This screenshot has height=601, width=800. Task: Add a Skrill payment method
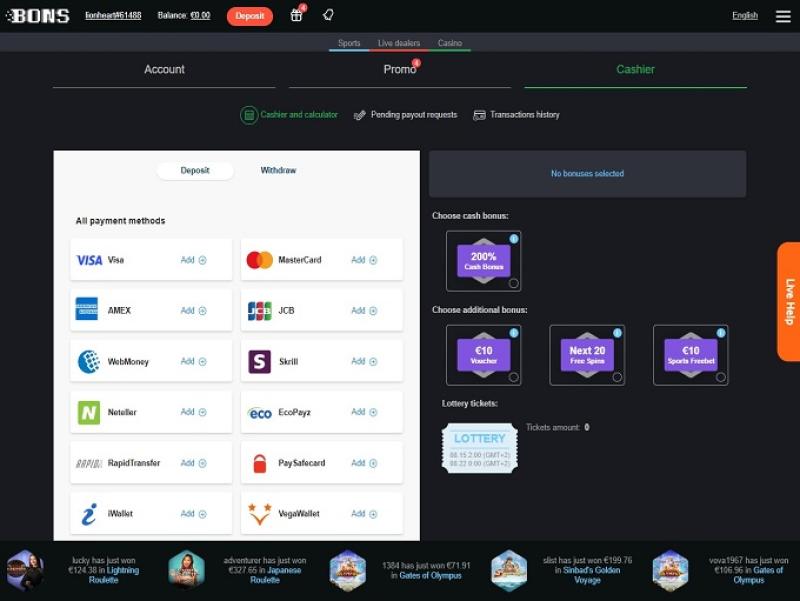tap(364, 361)
